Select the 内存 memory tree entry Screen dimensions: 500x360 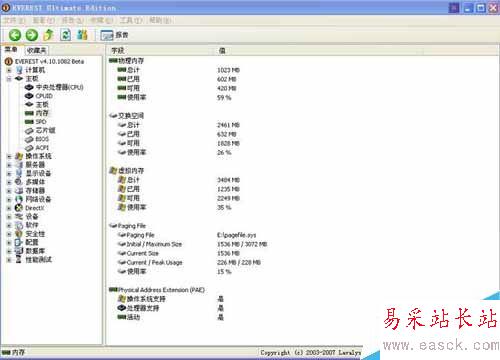[42, 113]
